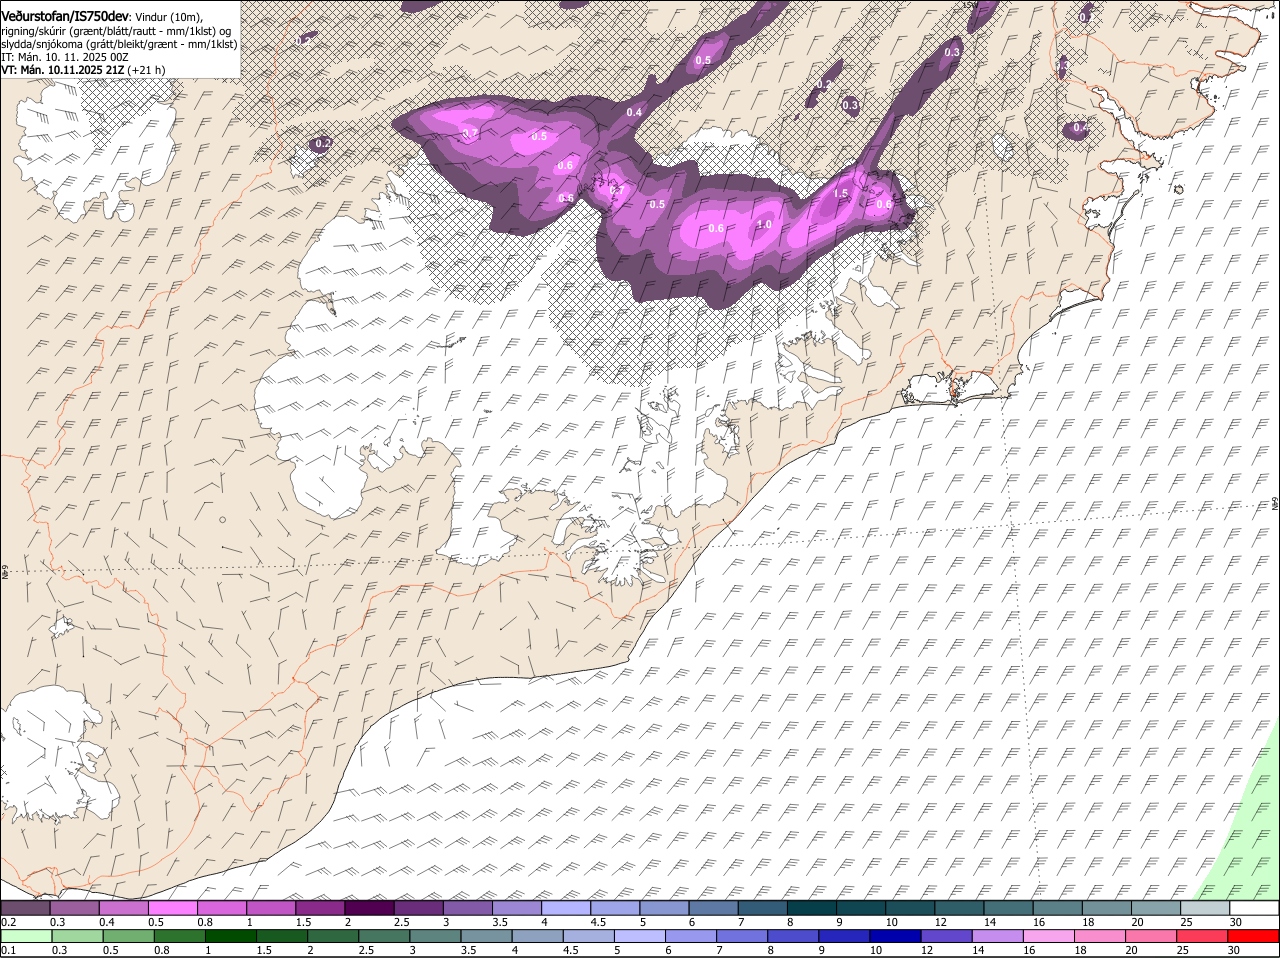Select deep blue rain swatch between 10 and 12

[896, 936]
